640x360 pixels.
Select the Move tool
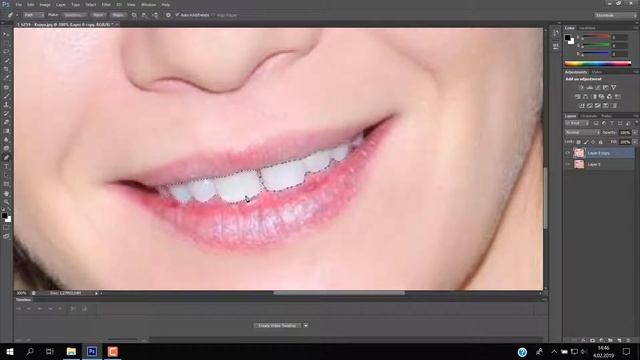[6, 34]
